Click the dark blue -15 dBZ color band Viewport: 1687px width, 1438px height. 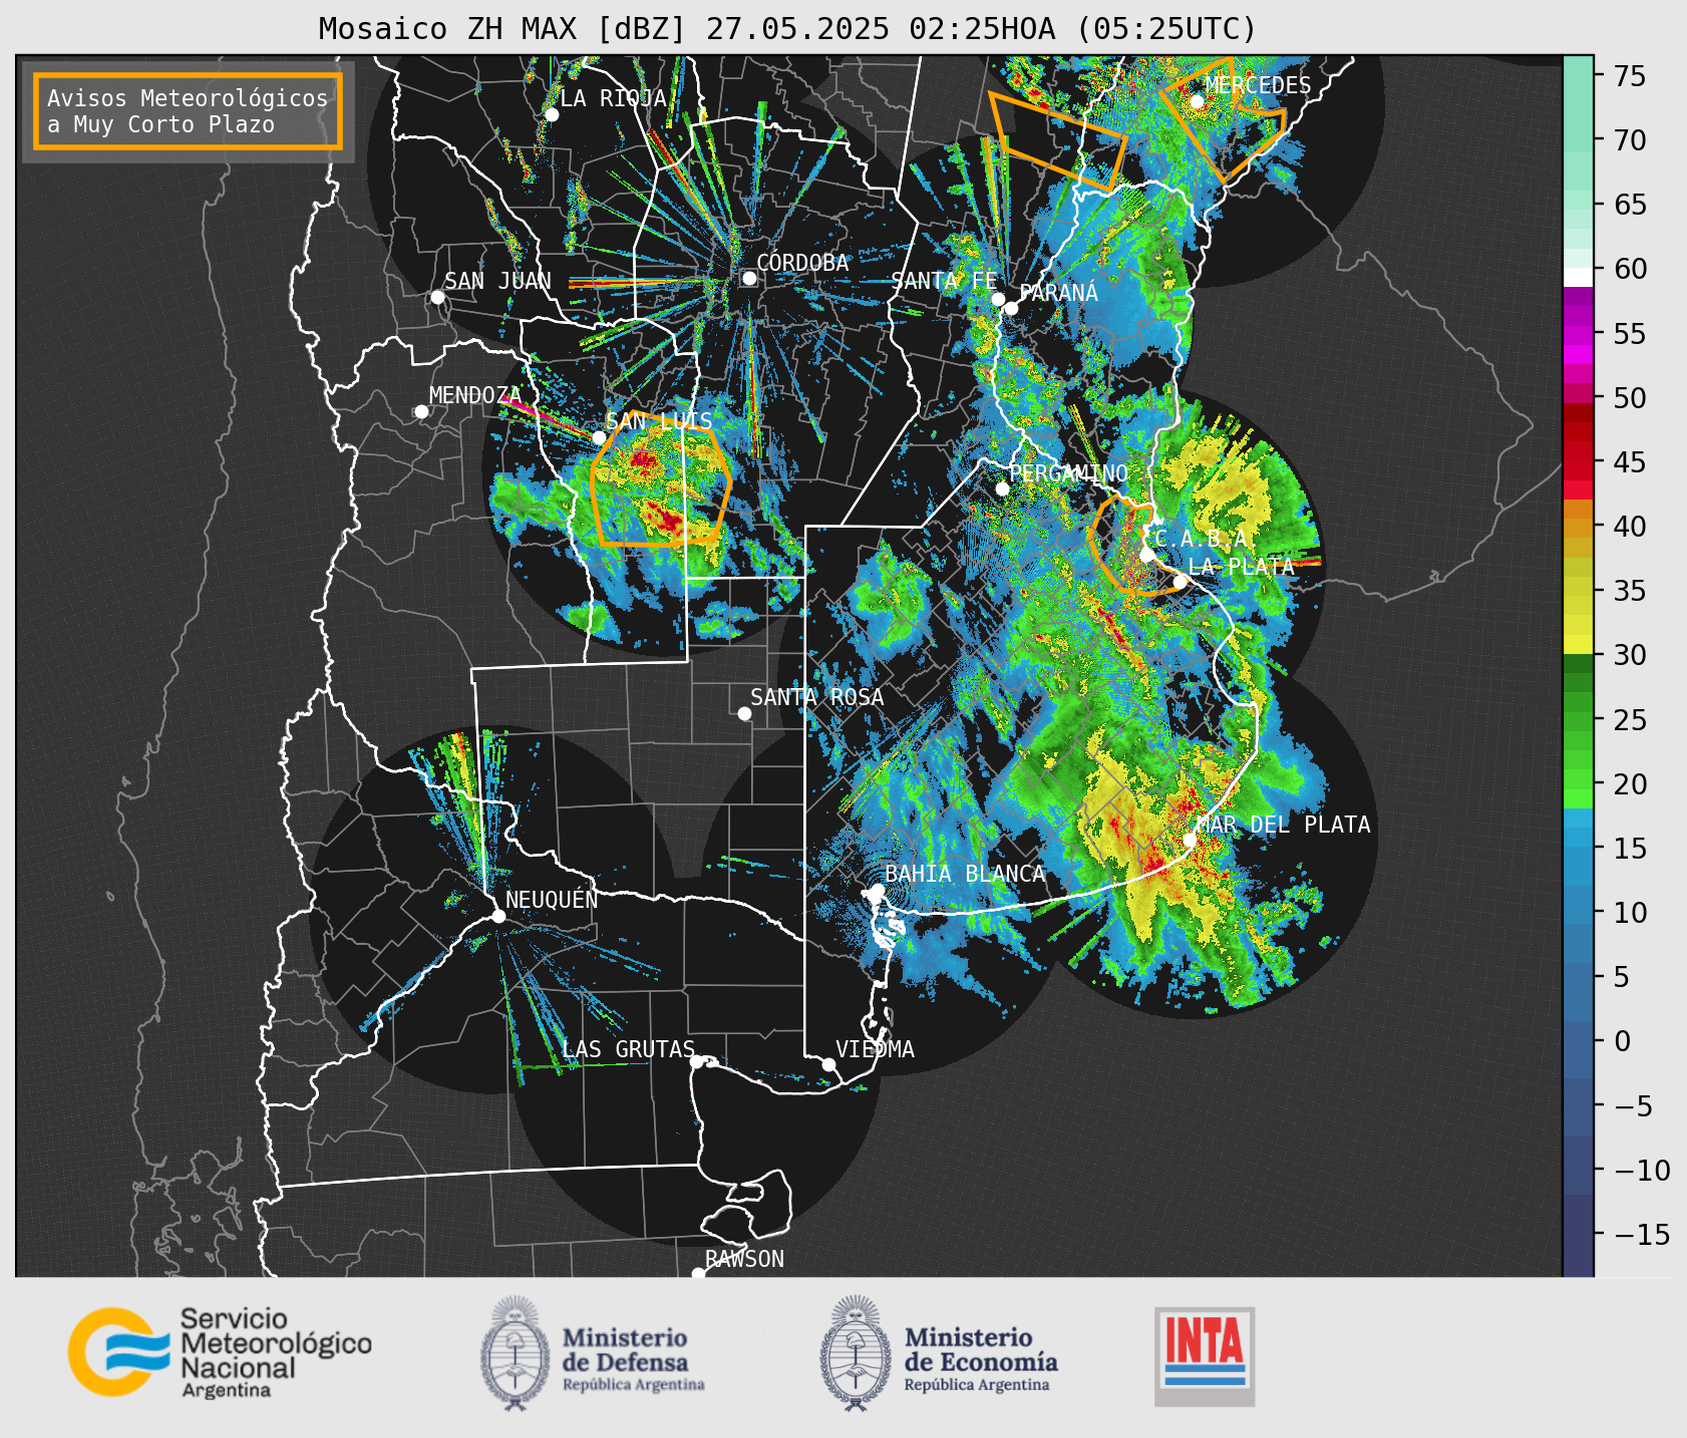(1578, 1234)
